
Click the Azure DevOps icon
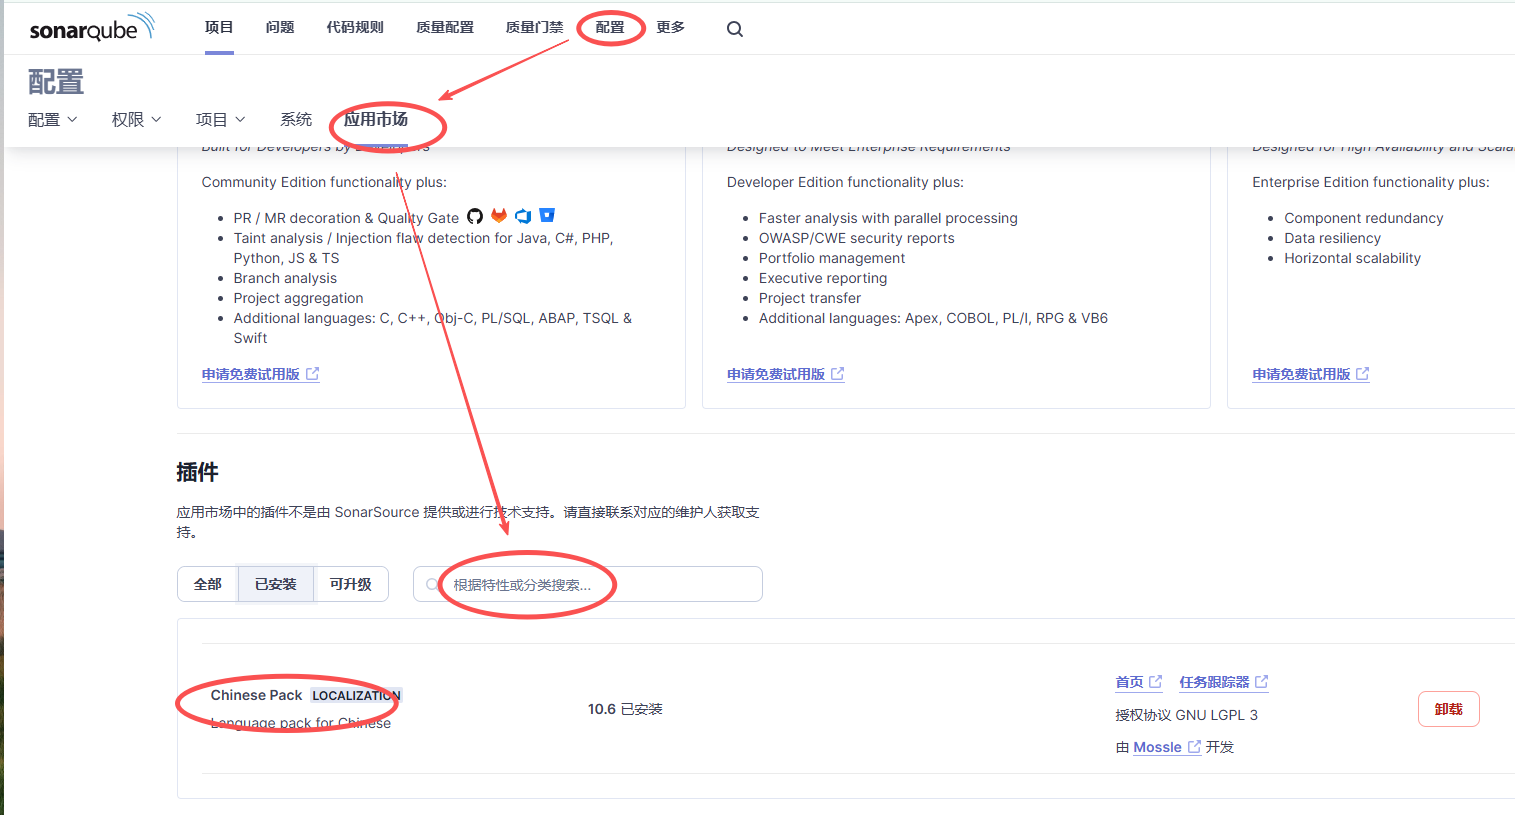click(x=523, y=216)
